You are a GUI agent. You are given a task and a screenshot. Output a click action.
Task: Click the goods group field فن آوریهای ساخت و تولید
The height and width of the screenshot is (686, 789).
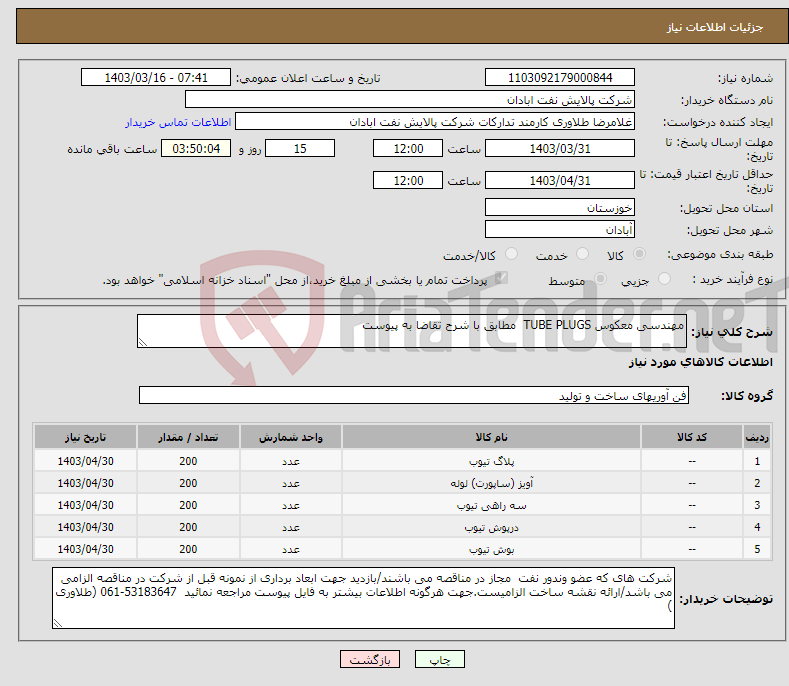coord(414,396)
